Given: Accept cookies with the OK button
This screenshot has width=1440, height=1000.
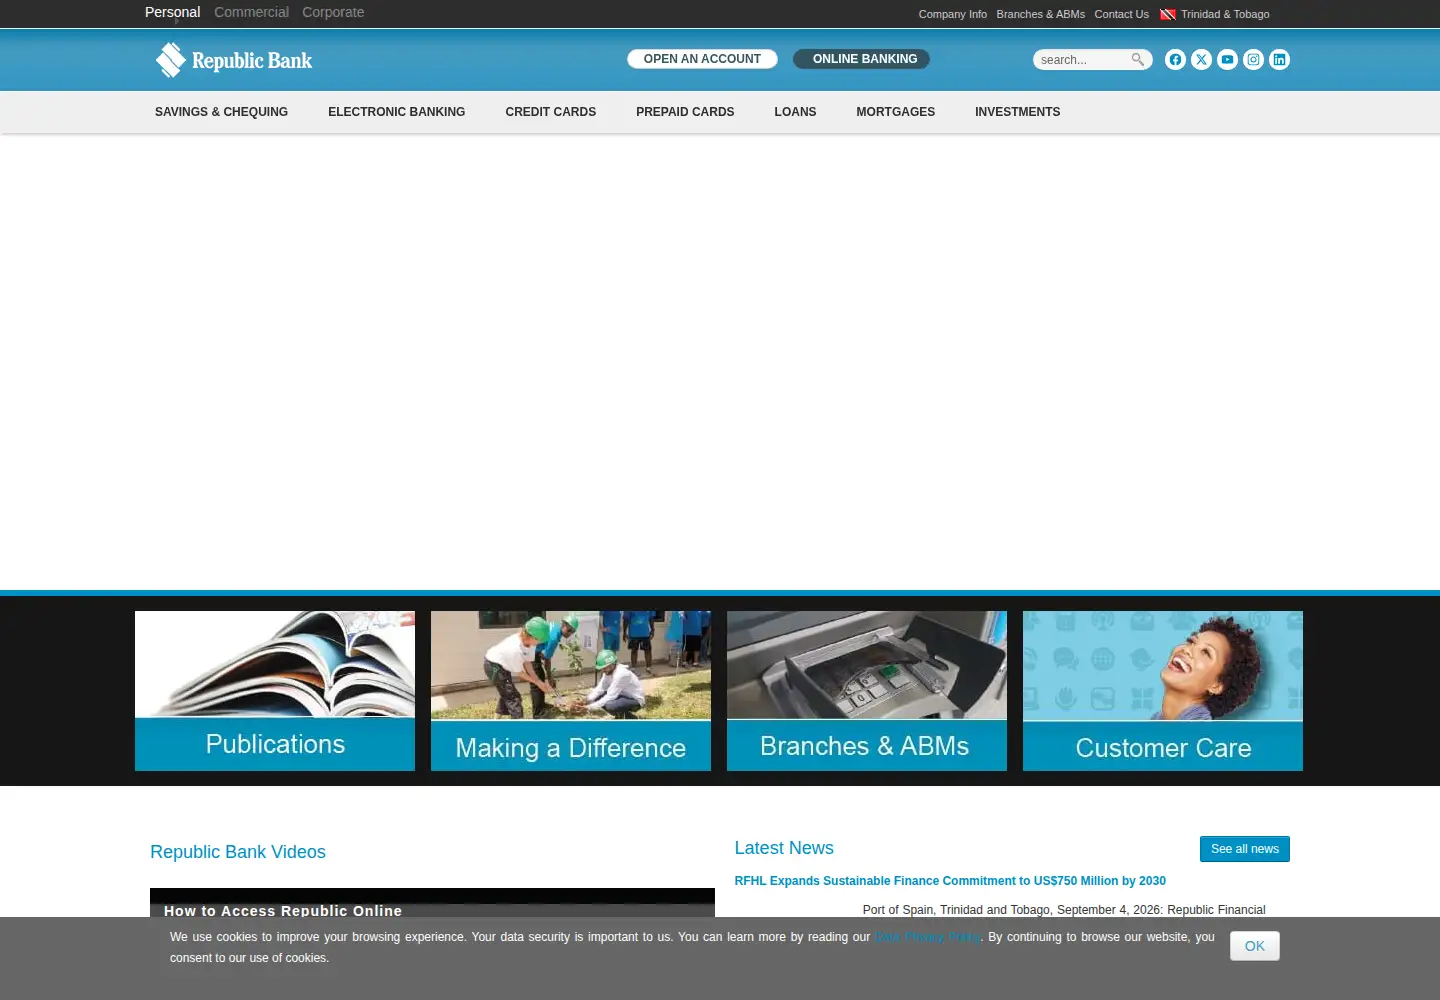Looking at the screenshot, I should coord(1255,946).
